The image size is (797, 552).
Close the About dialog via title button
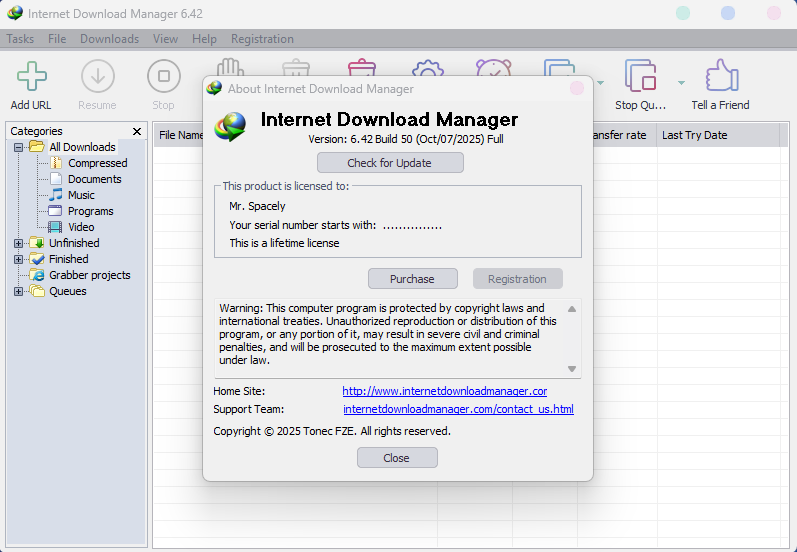click(x=576, y=88)
